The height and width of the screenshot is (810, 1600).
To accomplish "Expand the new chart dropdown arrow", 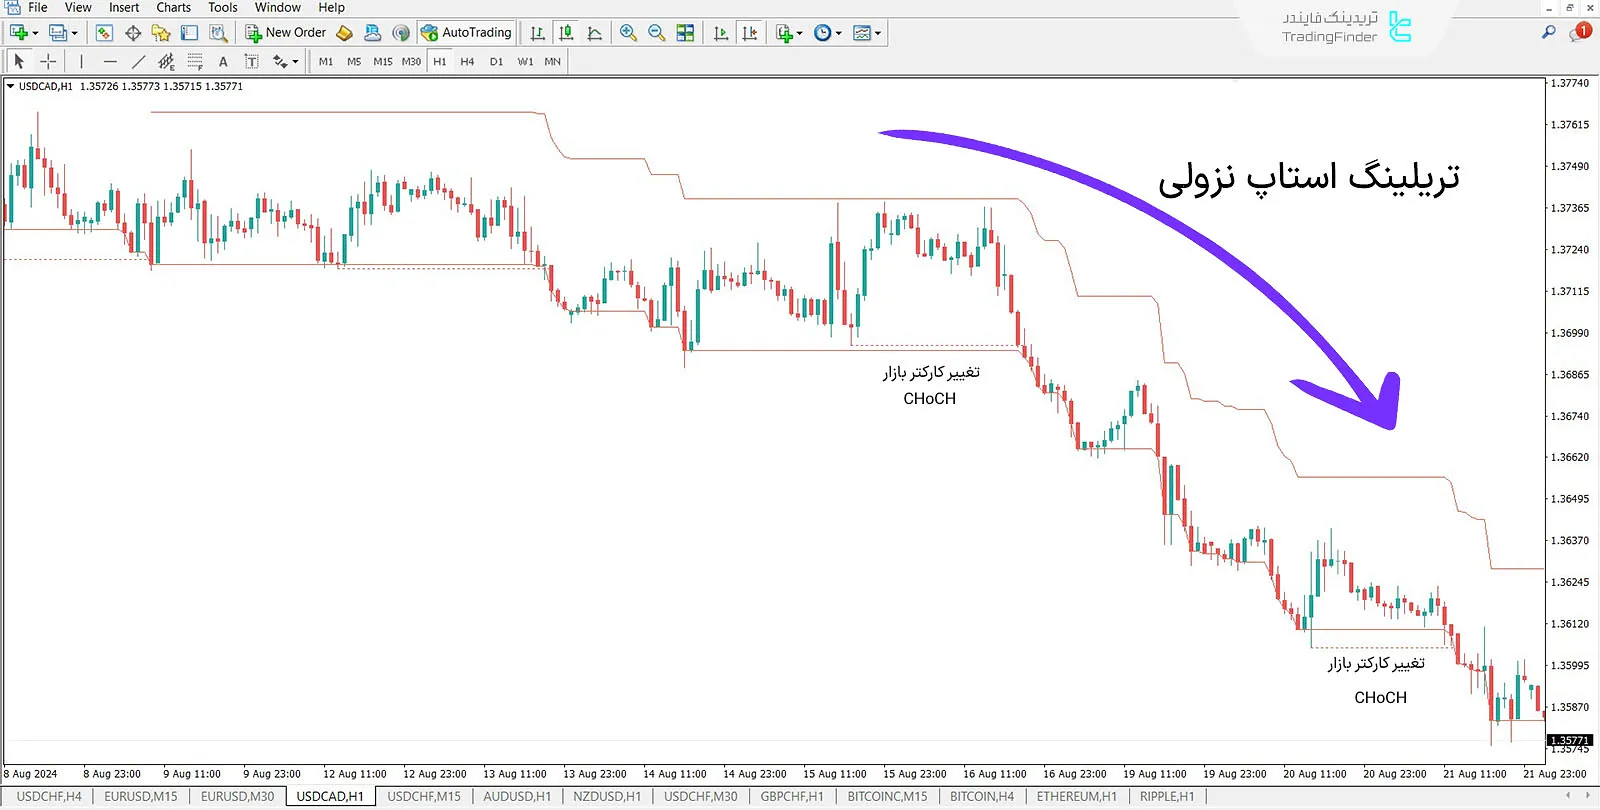I will [x=35, y=33].
